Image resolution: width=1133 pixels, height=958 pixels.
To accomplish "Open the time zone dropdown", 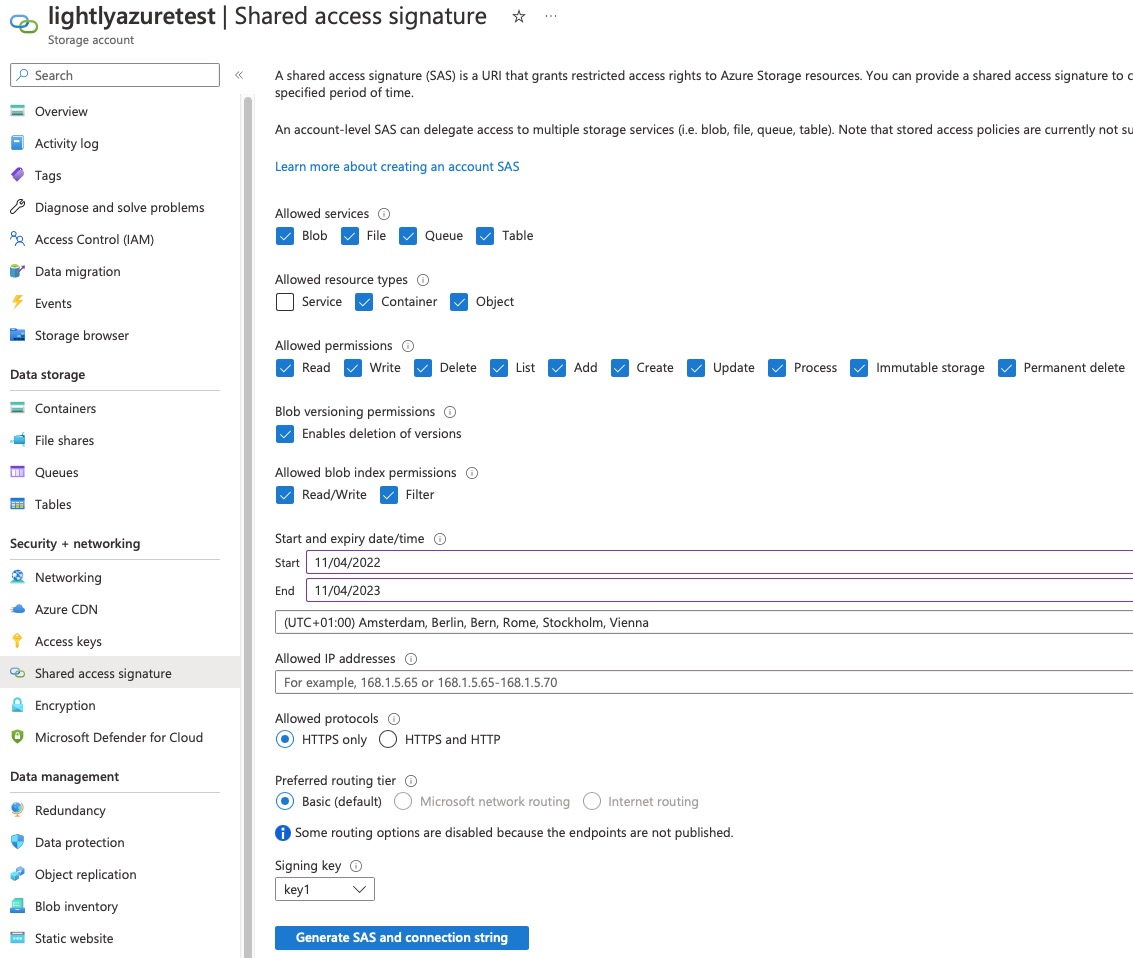I will pos(704,622).
